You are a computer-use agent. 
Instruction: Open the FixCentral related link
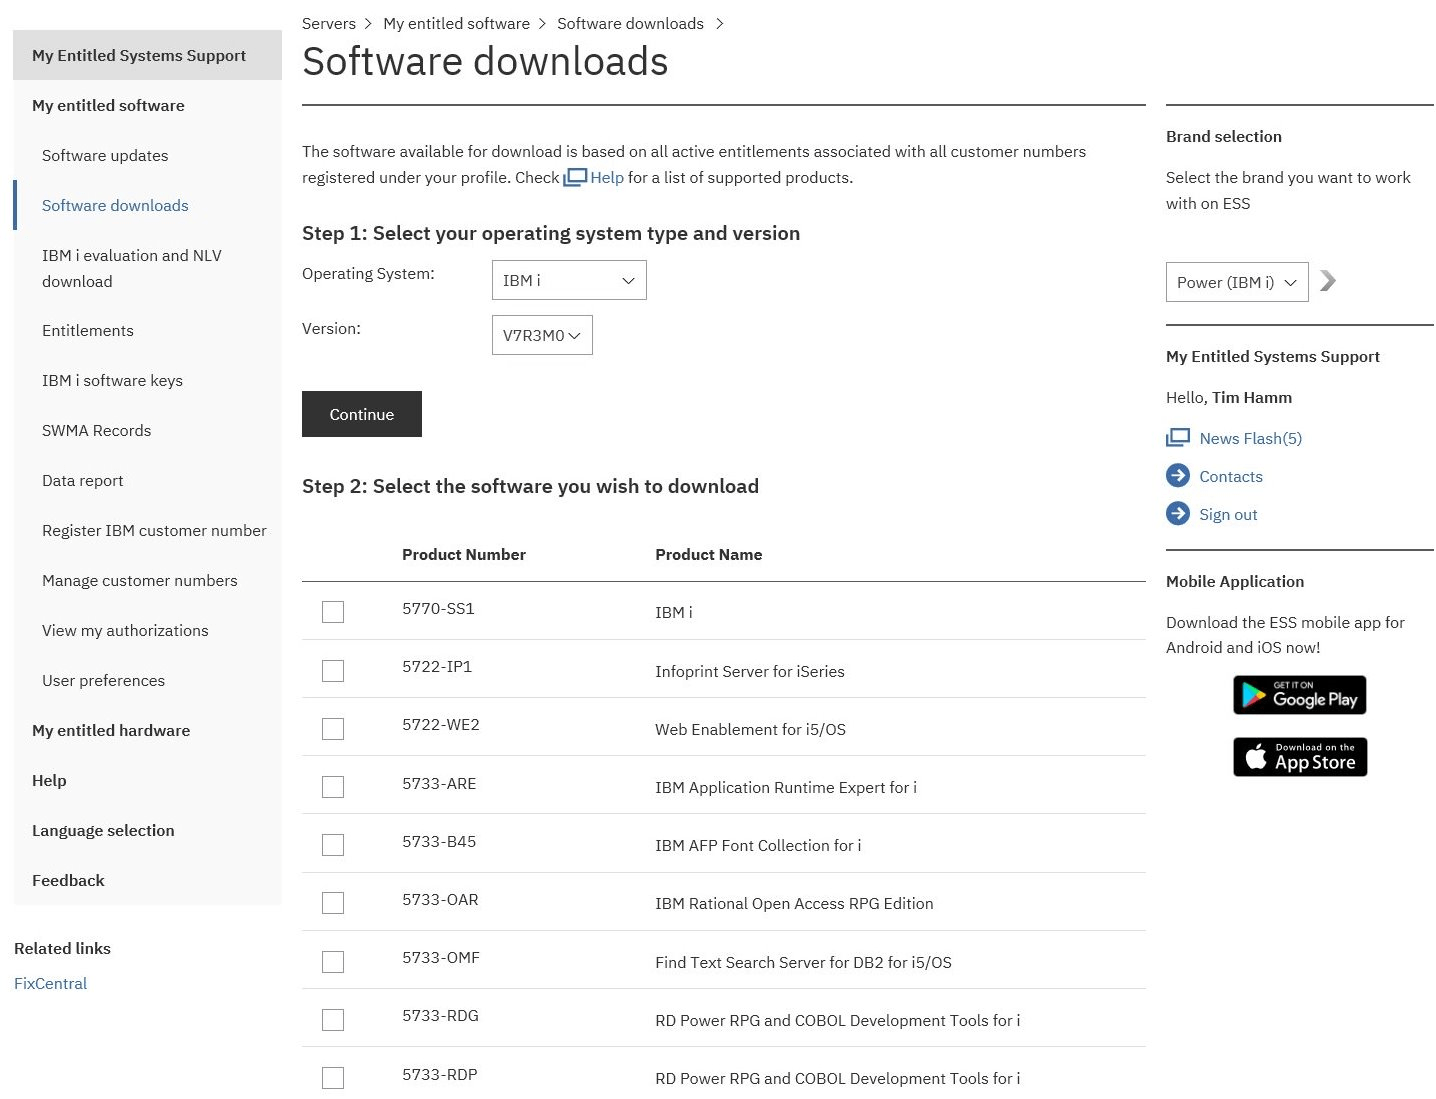point(50,983)
